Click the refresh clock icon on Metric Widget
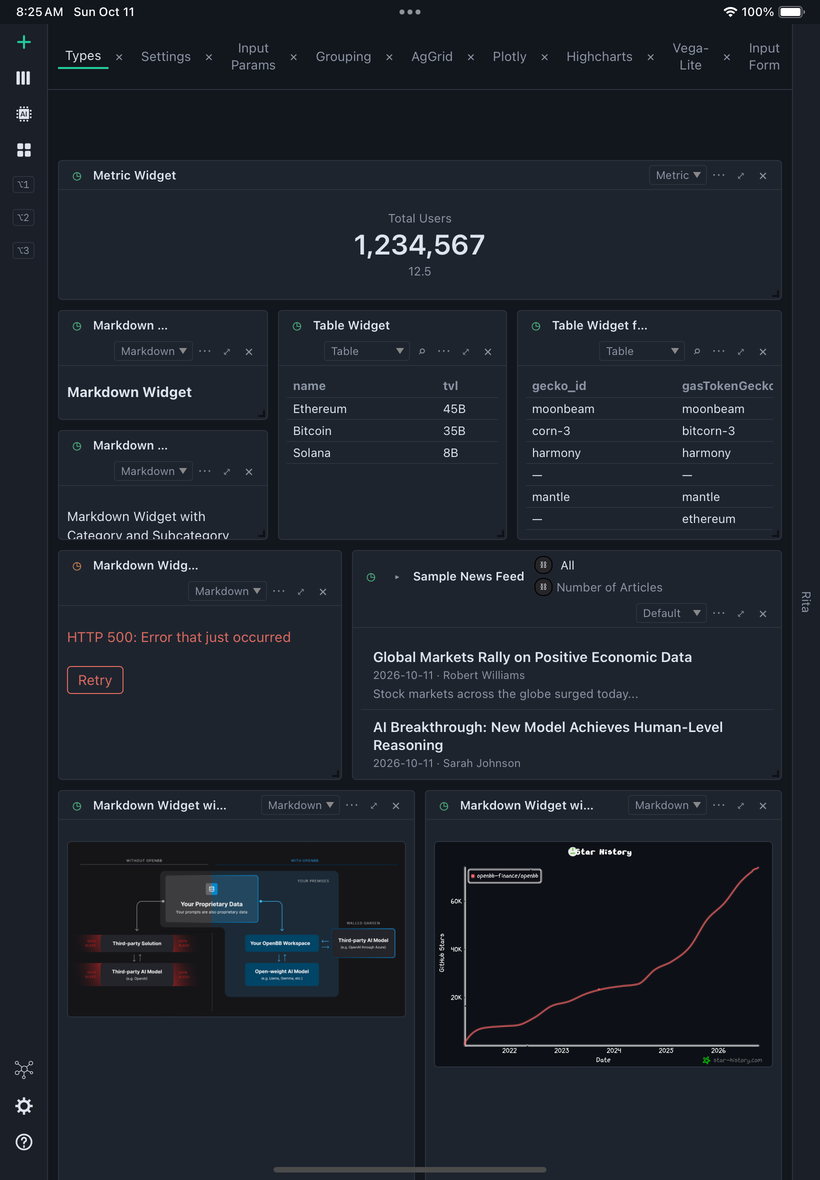820x1180 pixels. [x=77, y=176]
